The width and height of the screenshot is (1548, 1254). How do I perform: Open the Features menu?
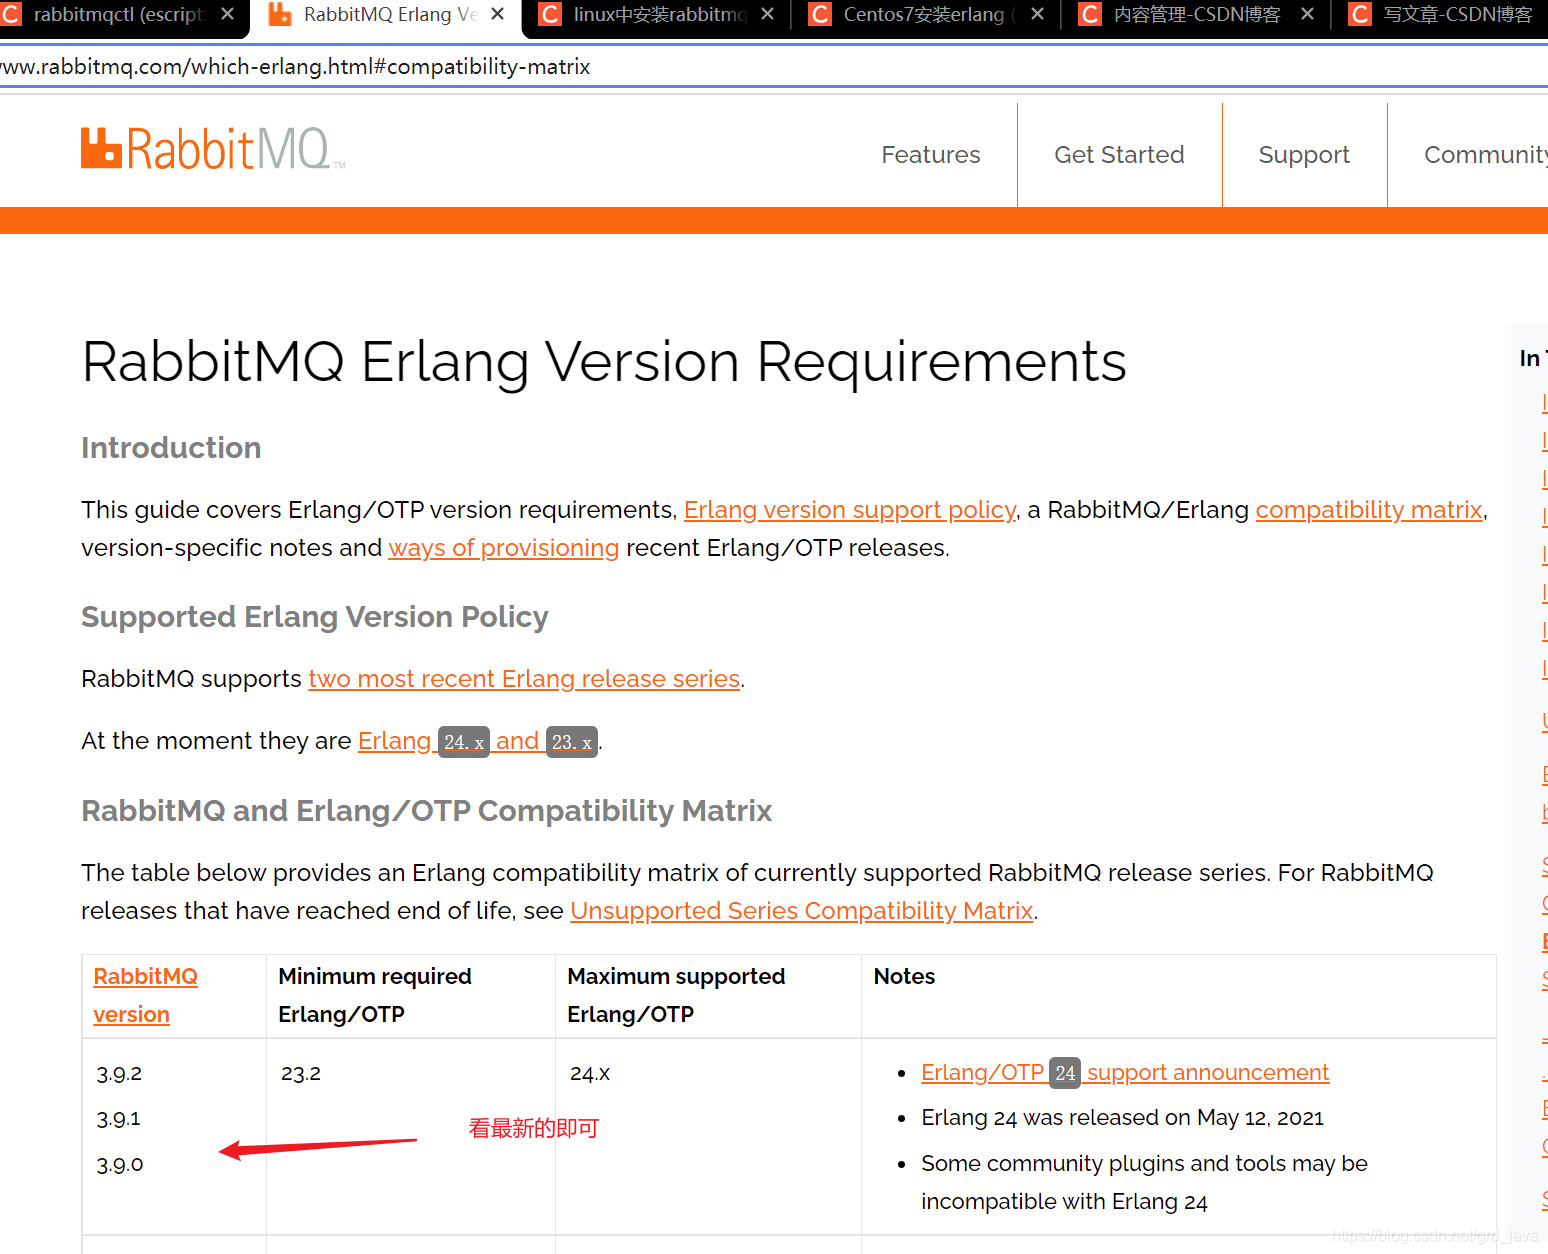[931, 155]
